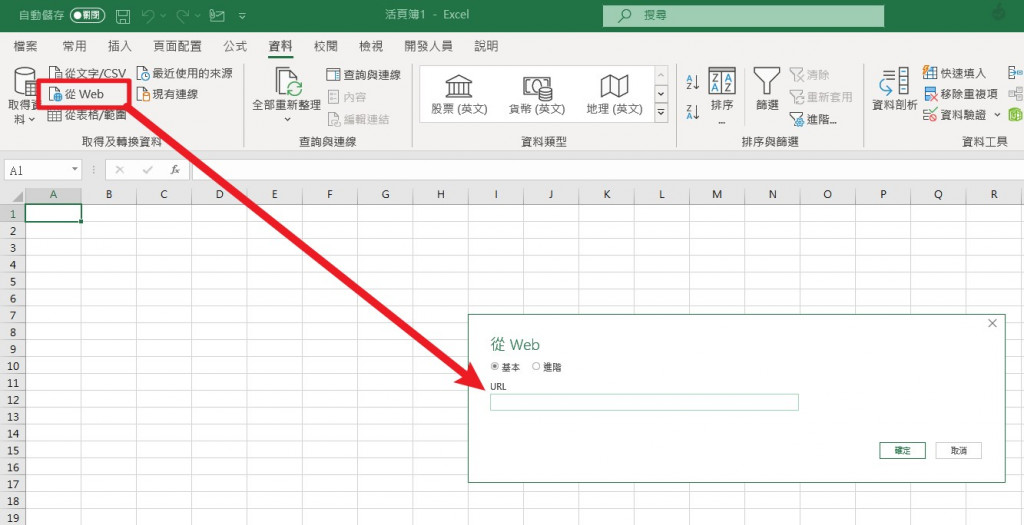
Task: Select column H header
Action: click(x=441, y=195)
